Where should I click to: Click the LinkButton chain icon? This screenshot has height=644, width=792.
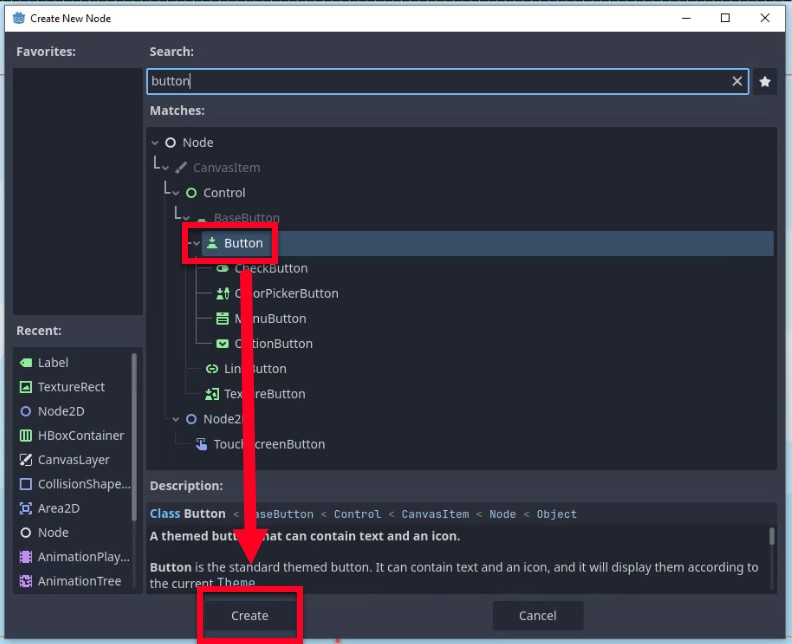click(x=212, y=369)
